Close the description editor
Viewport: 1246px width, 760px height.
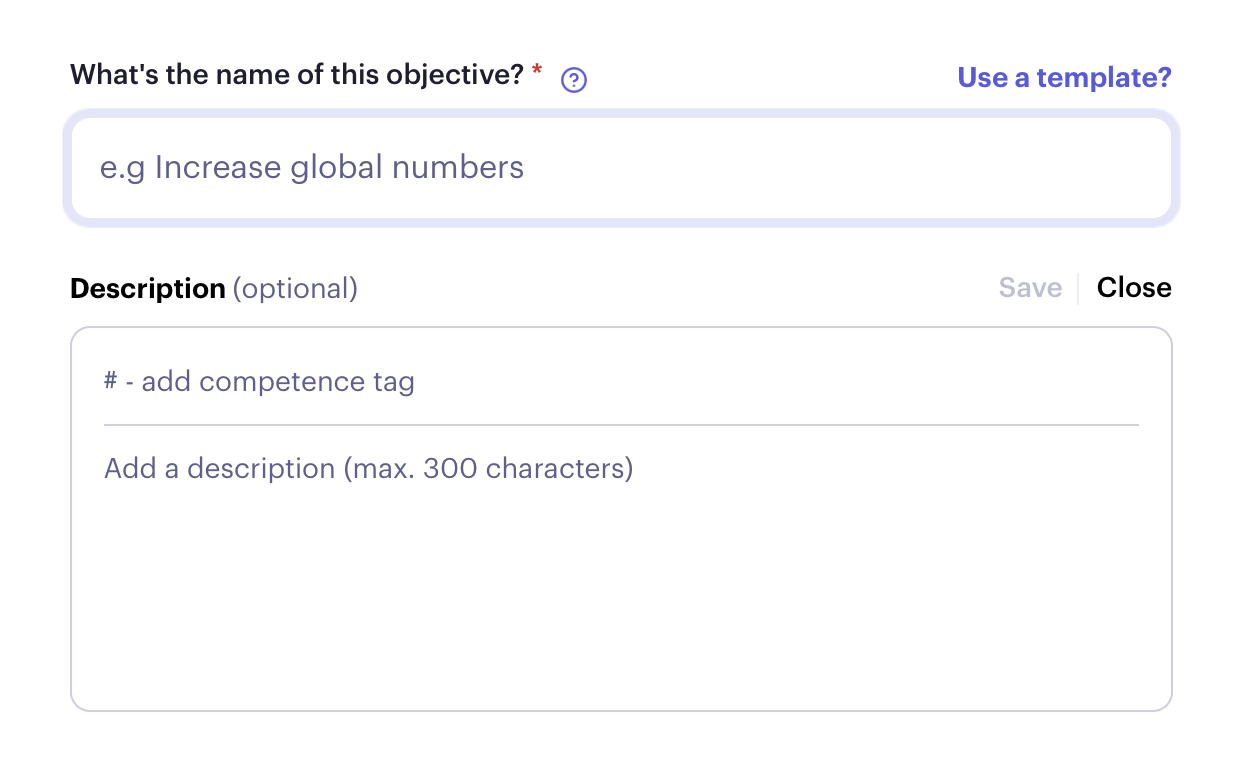pyautogui.click(x=1134, y=288)
